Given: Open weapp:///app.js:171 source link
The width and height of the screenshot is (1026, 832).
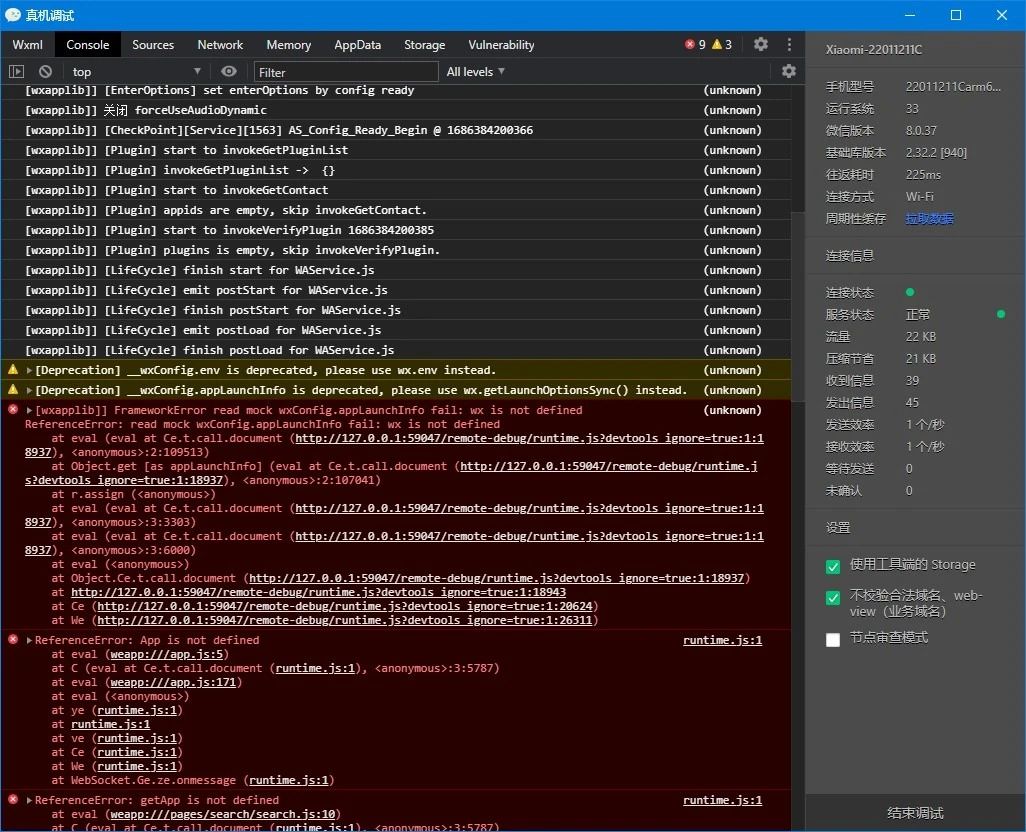Looking at the screenshot, I should [173, 682].
